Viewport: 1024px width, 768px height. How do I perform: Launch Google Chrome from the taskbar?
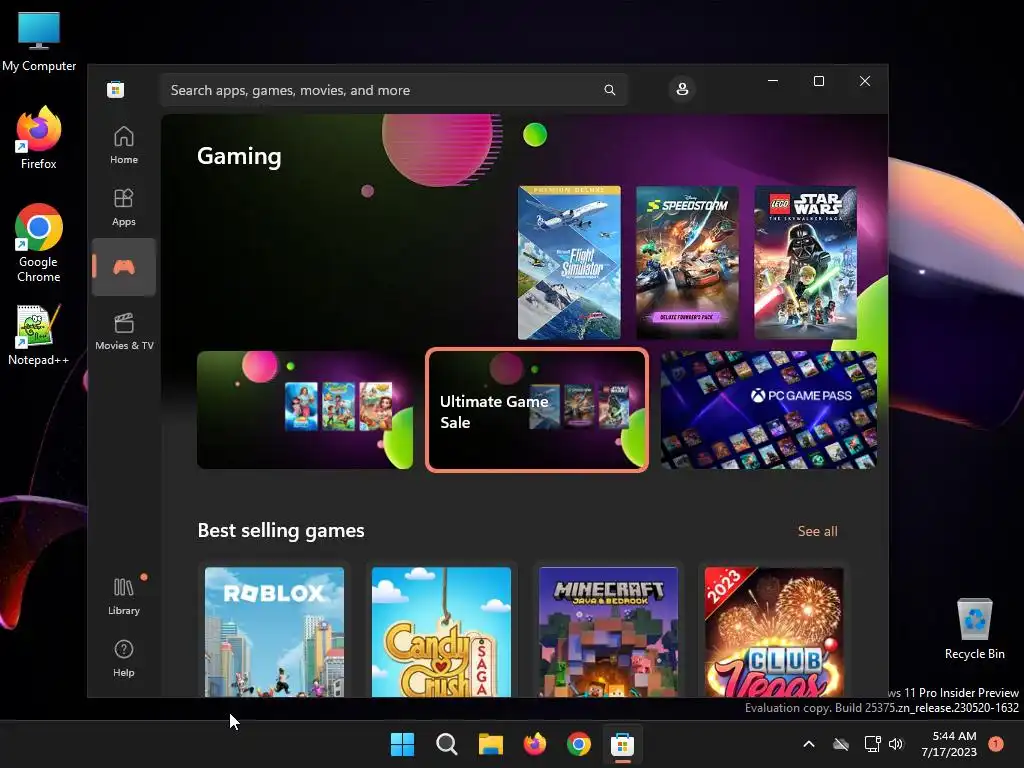[579, 744]
